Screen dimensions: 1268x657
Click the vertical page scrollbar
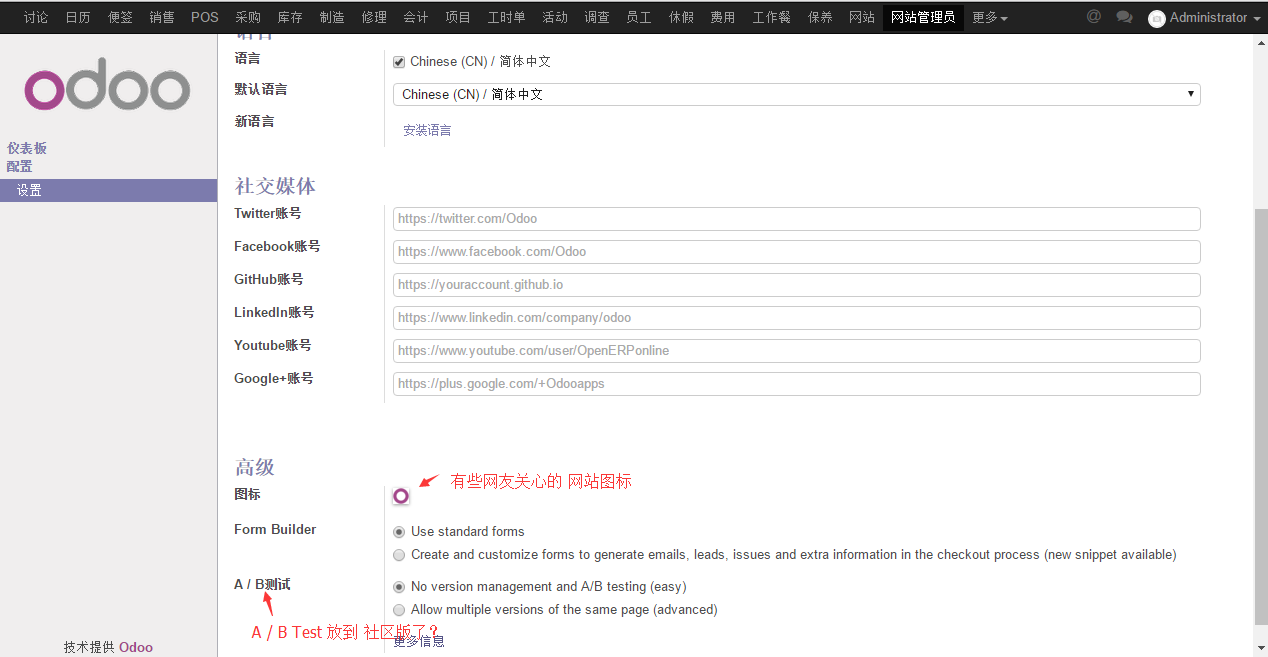1260,400
